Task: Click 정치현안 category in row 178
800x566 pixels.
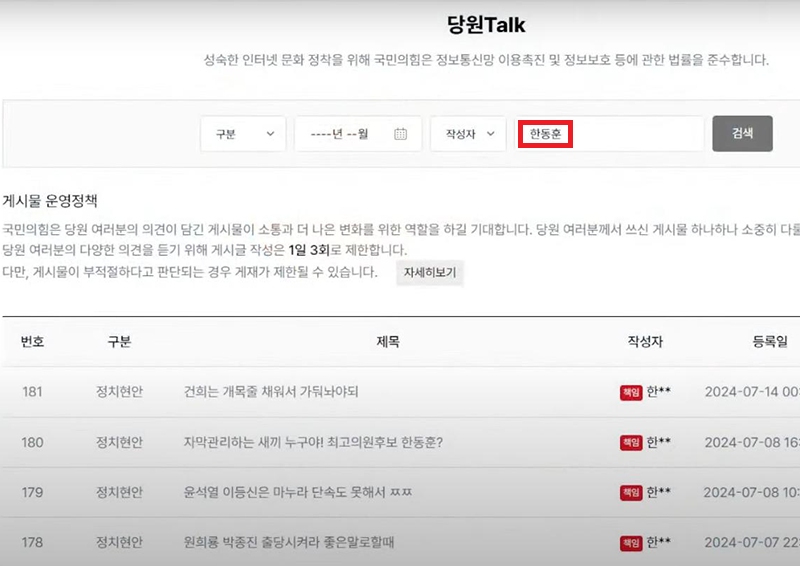Action: (119, 542)
